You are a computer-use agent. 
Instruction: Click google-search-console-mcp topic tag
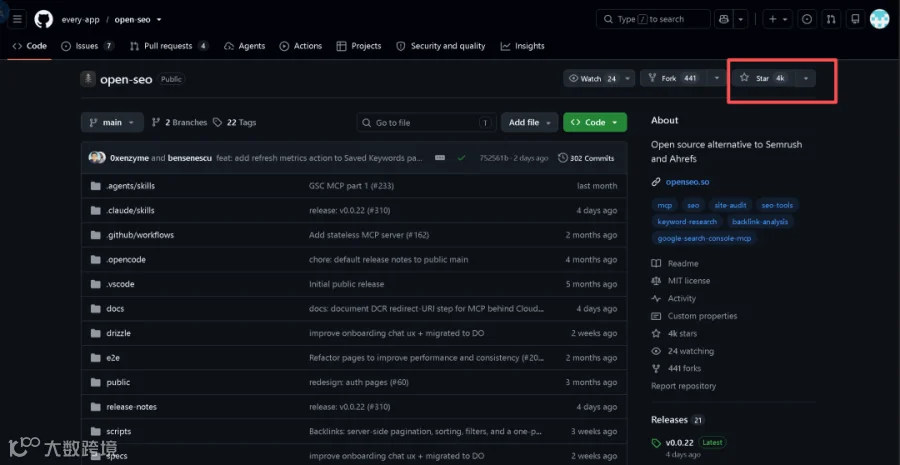pyautogui.click(x=704, y=238)
